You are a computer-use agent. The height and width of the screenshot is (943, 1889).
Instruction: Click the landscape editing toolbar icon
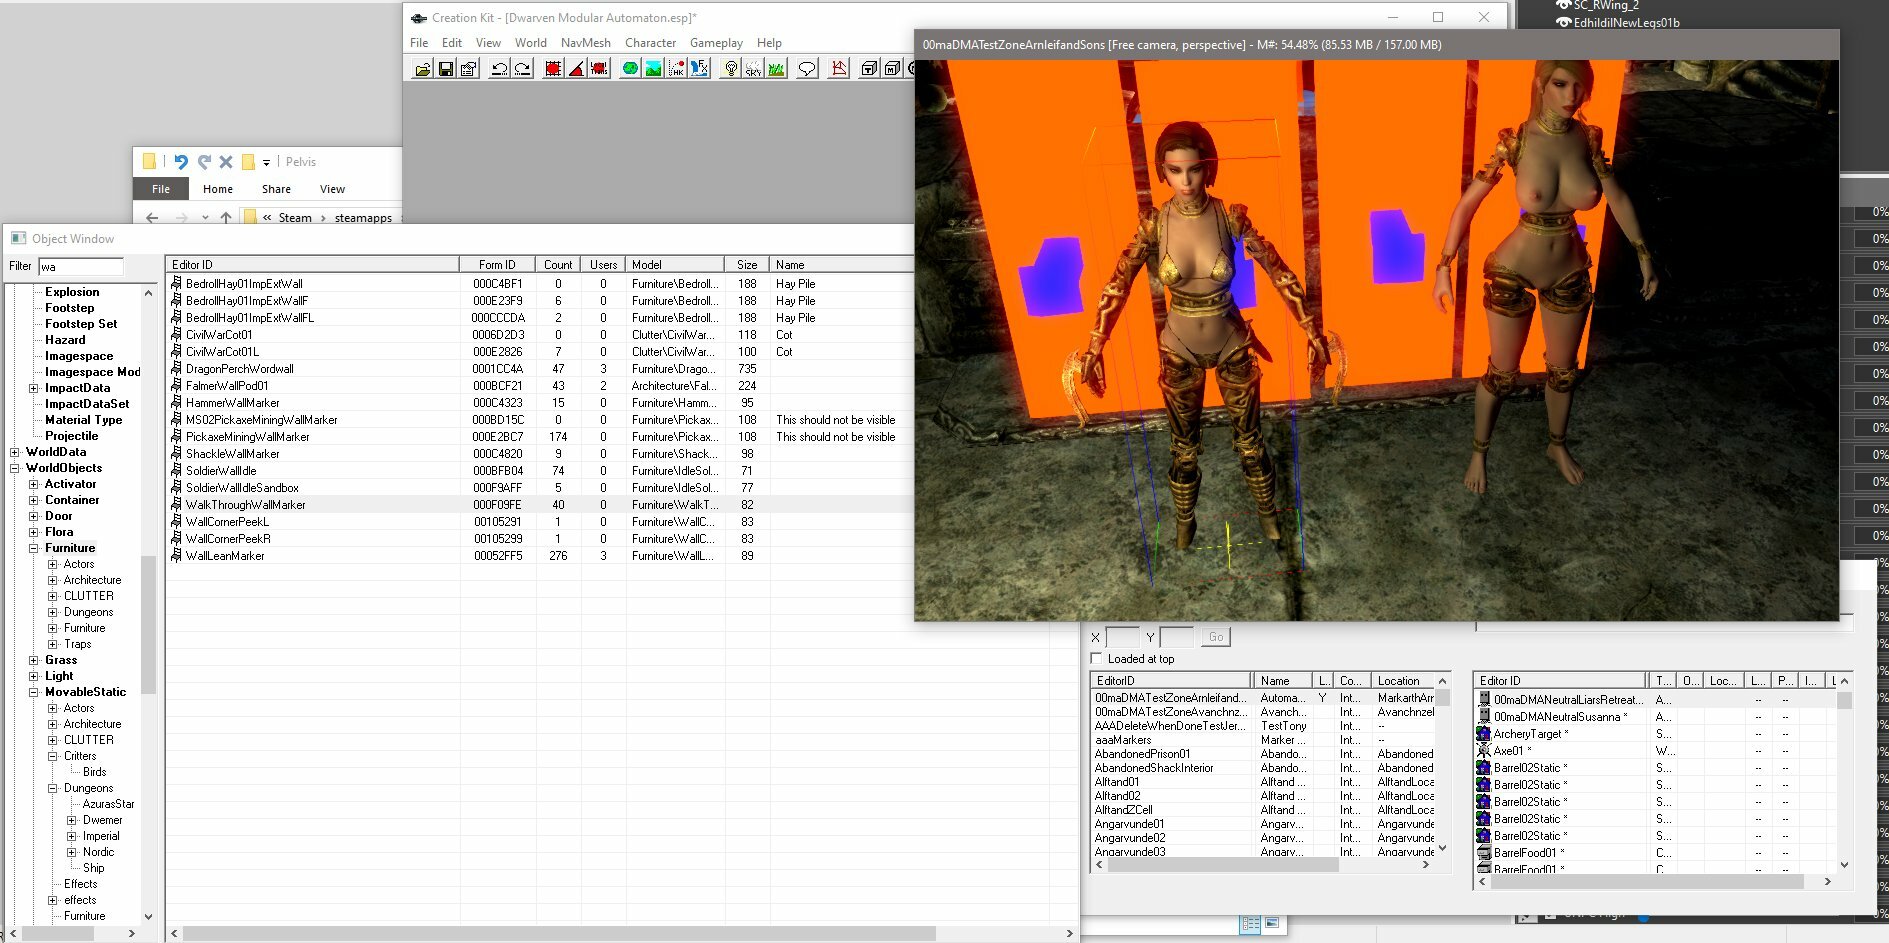(x=653, y=68)
